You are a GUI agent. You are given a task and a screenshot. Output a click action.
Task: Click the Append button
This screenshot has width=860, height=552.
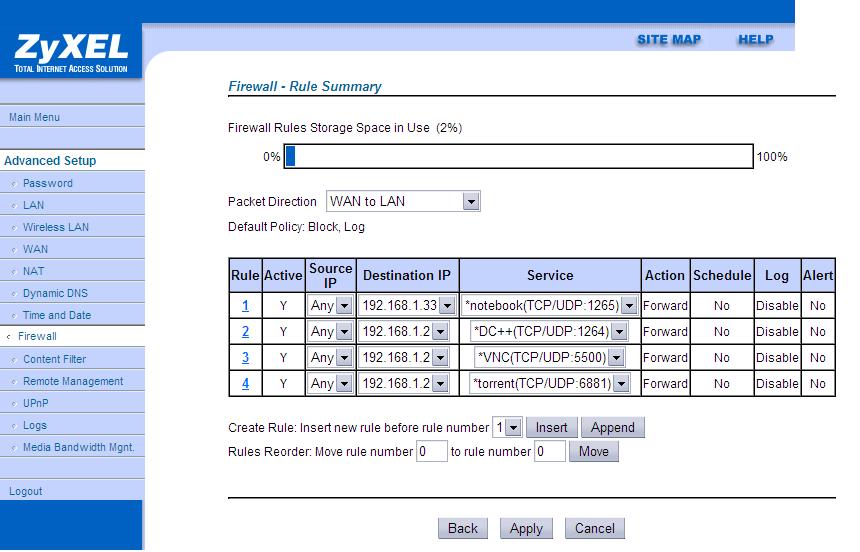[x=613, y=427]
